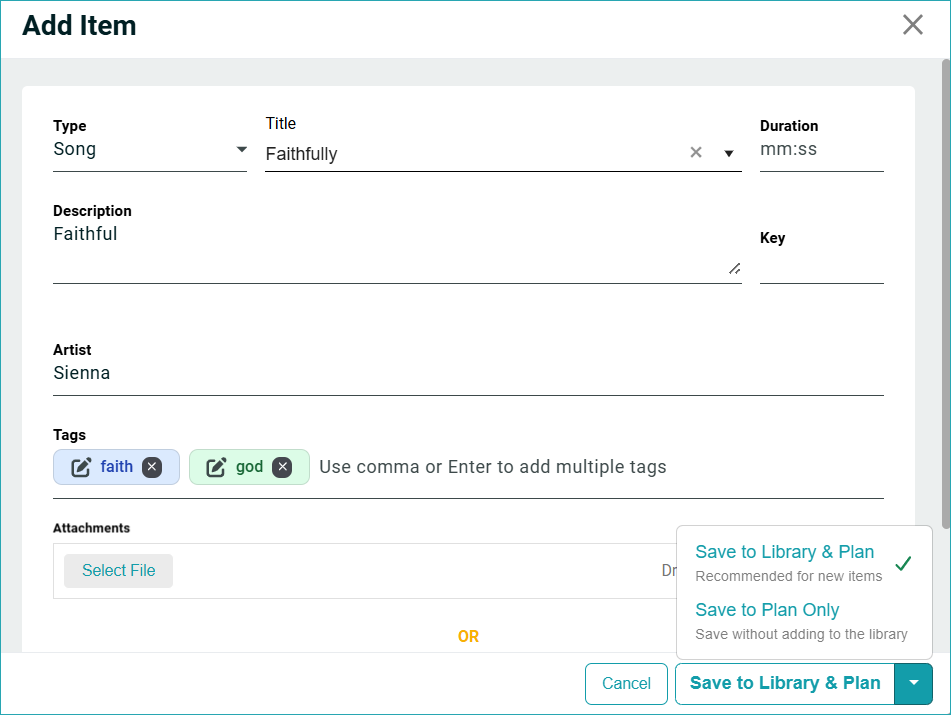Image resolution: width=951 pixels, height=715 pixels.
Task: Focus the Duration mm:ss field
Action: (x=820, y=150)
